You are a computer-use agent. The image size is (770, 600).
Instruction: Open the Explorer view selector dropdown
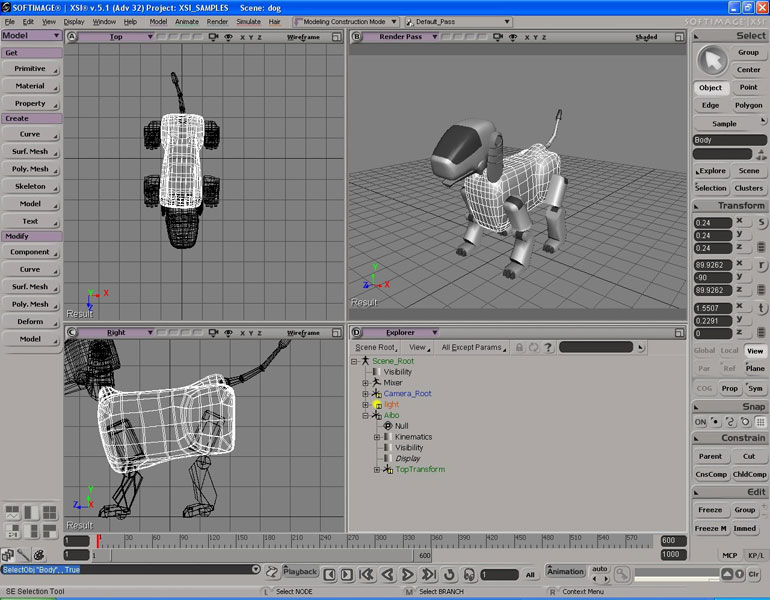401,332
